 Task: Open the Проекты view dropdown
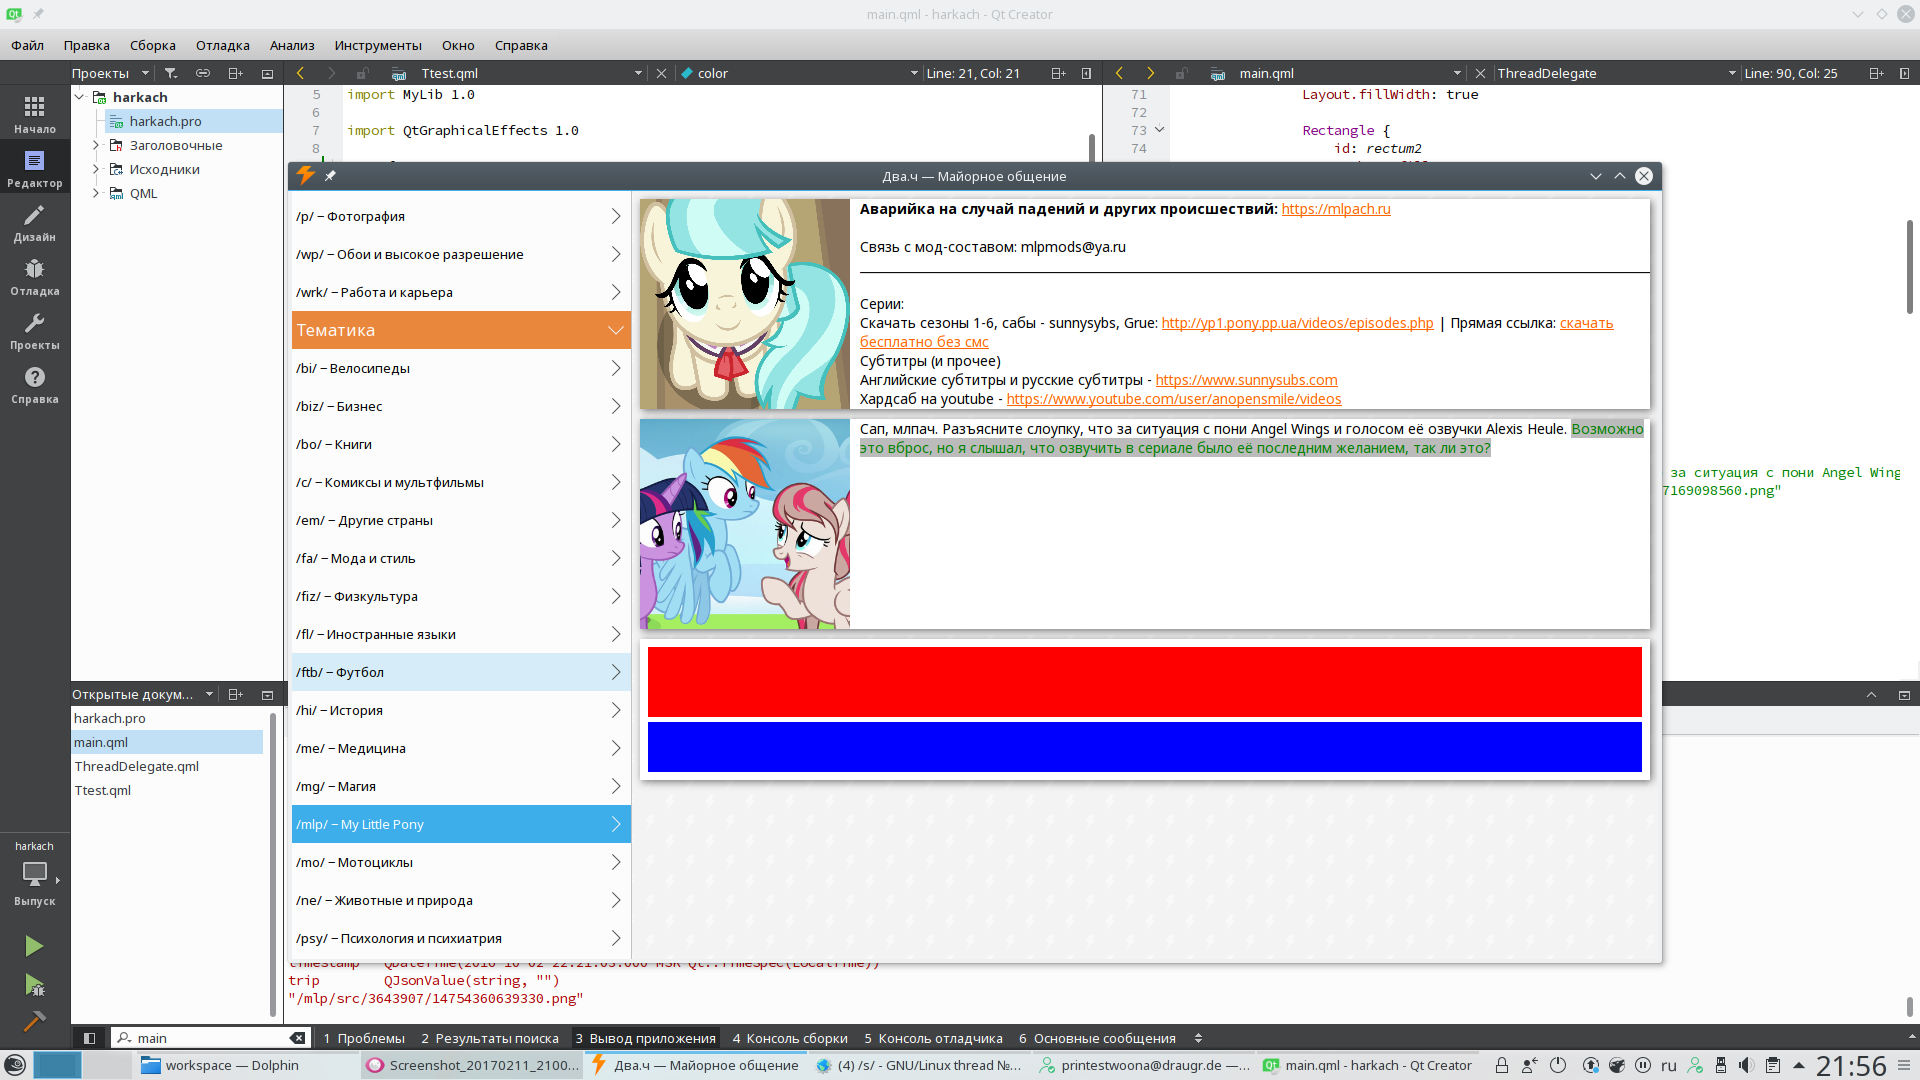(x=111, y=73)
